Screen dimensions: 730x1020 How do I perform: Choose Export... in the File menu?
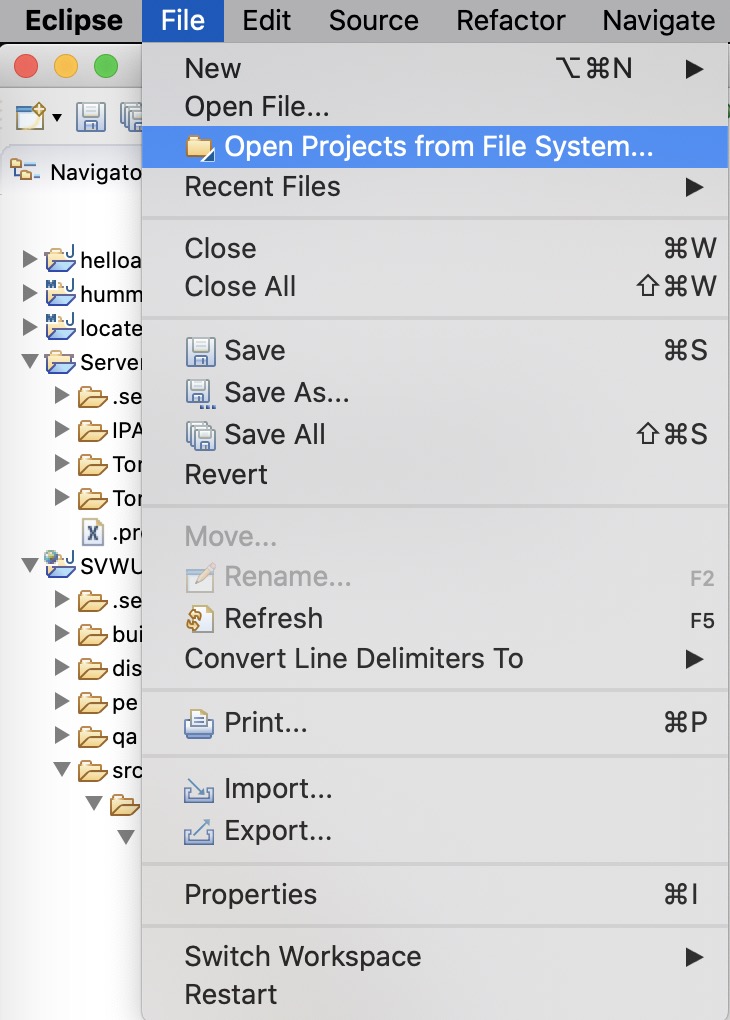(435, 831)
